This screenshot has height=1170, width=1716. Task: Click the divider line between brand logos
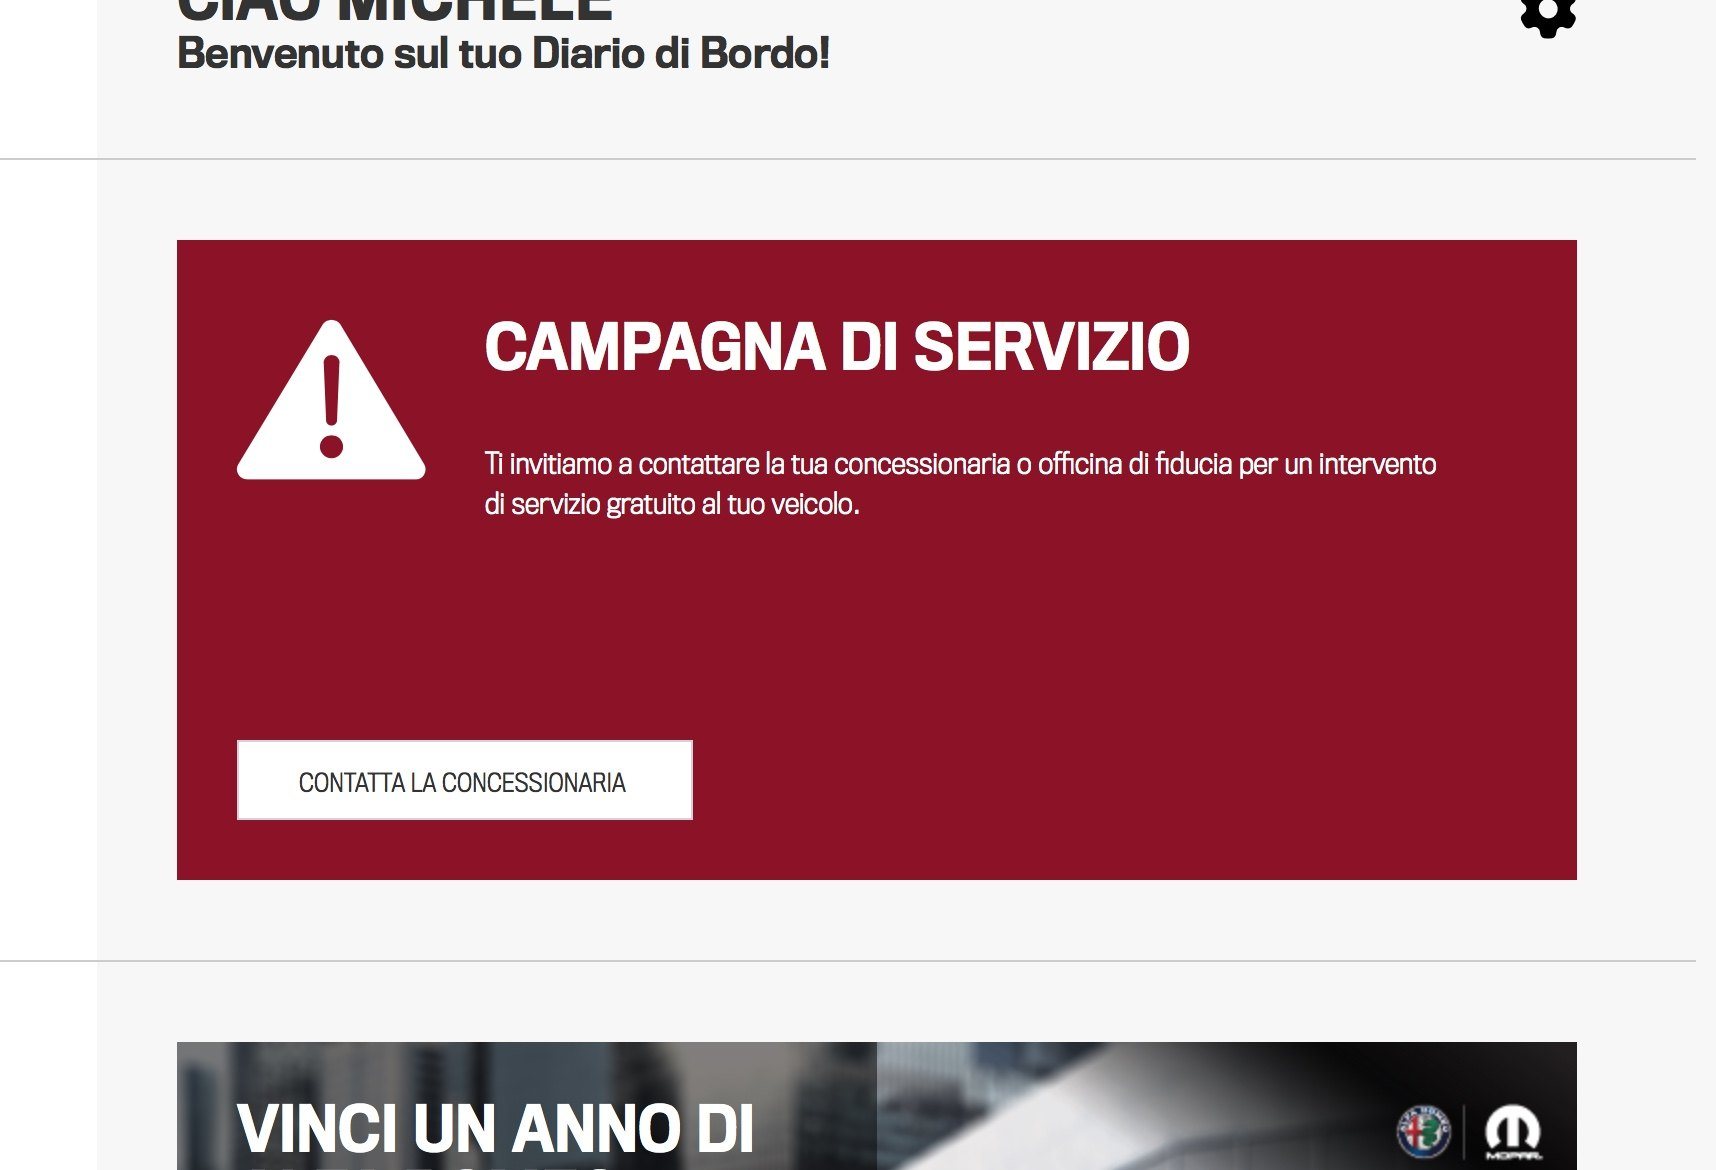1465,1133
